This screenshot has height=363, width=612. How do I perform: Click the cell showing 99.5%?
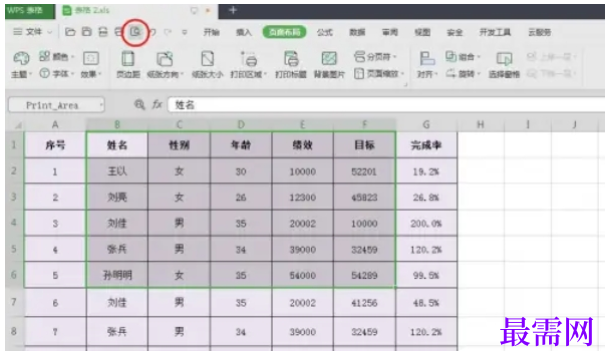point(426,275)
